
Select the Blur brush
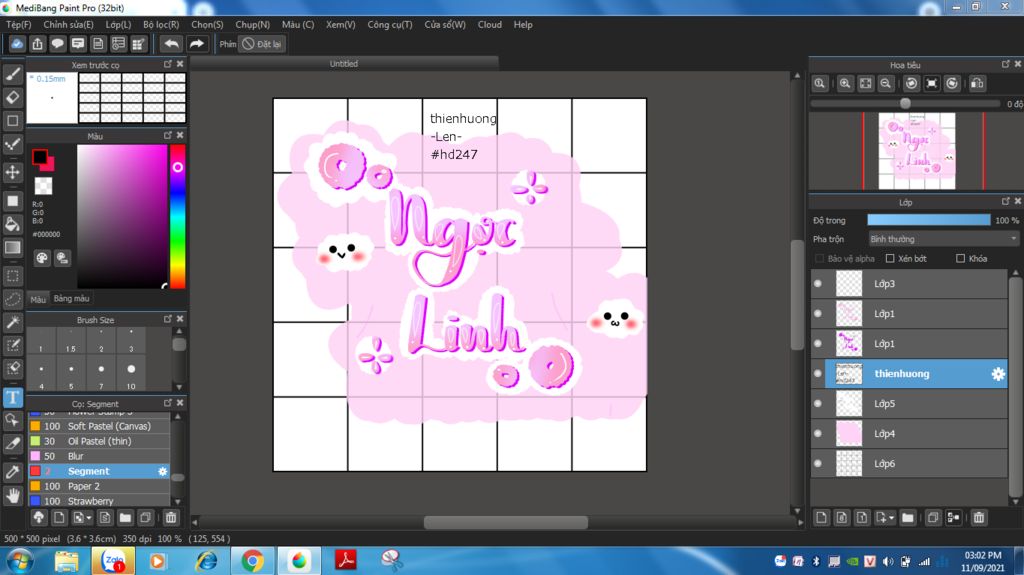click(x=98, y=456)
